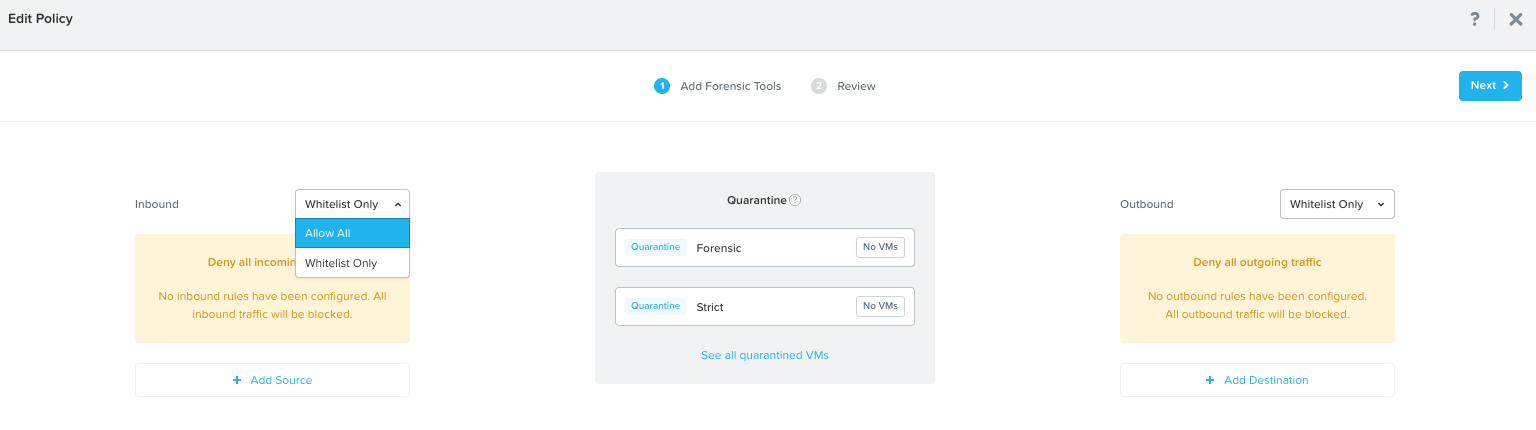Screen dimensions: 1536x430
Task: Click the Quarantine info question icon
Action: point(795,200)
